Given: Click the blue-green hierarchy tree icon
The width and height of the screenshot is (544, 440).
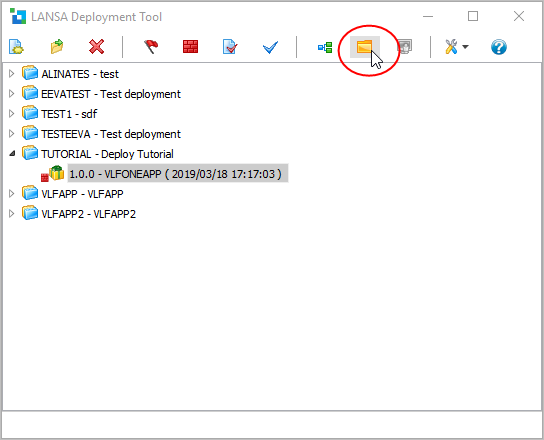Looking at the screenshot, I should (x=325, y=47).
